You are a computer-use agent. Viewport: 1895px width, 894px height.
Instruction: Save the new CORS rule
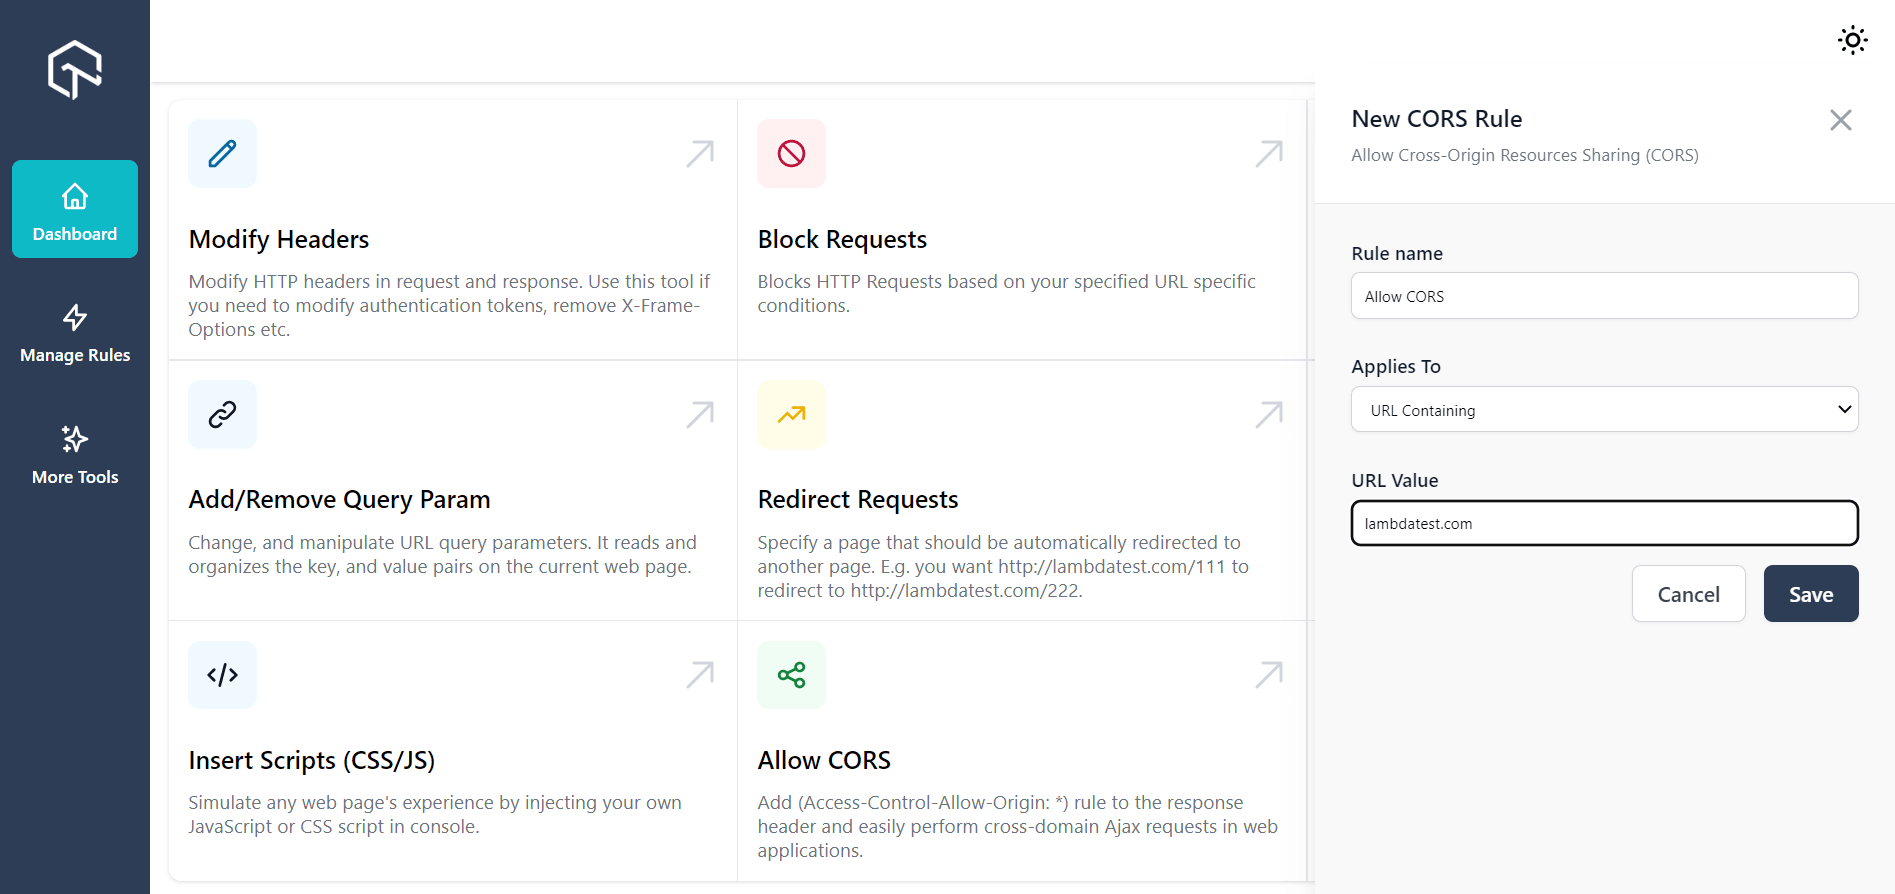coord(1810,594)
